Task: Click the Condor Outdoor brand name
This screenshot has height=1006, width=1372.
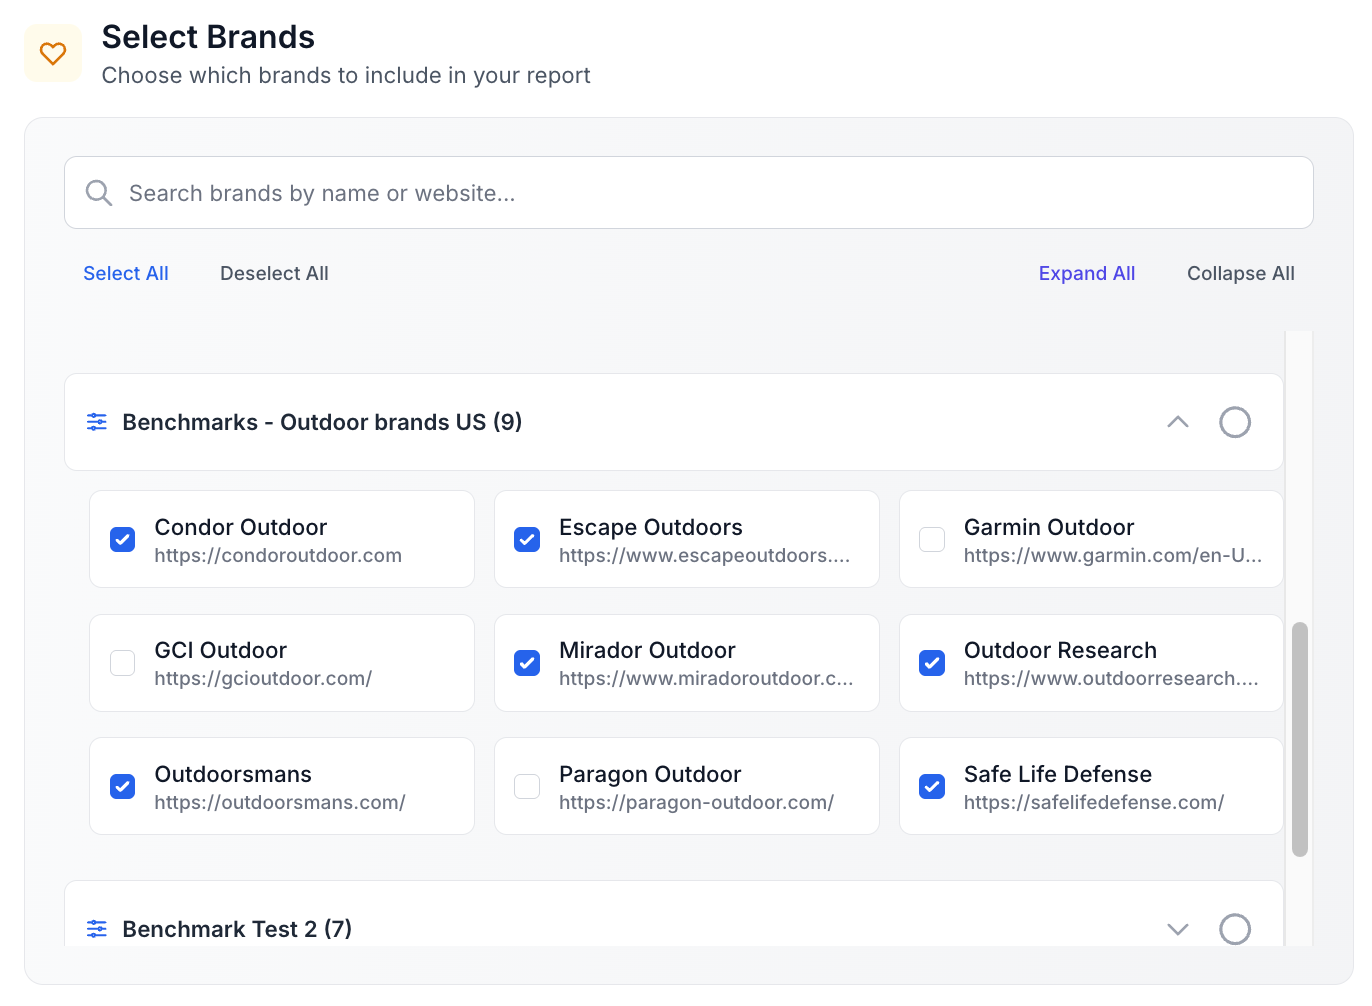Action: [x=241, y=527]
